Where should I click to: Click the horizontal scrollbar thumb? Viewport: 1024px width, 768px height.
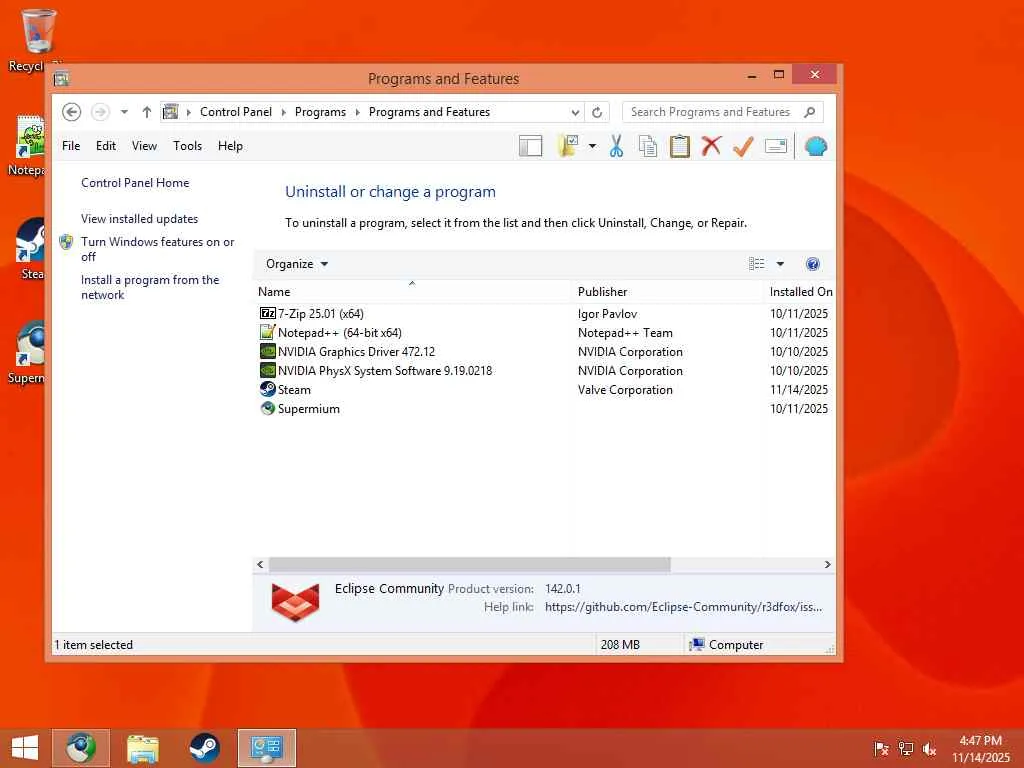tap(470, 564)
